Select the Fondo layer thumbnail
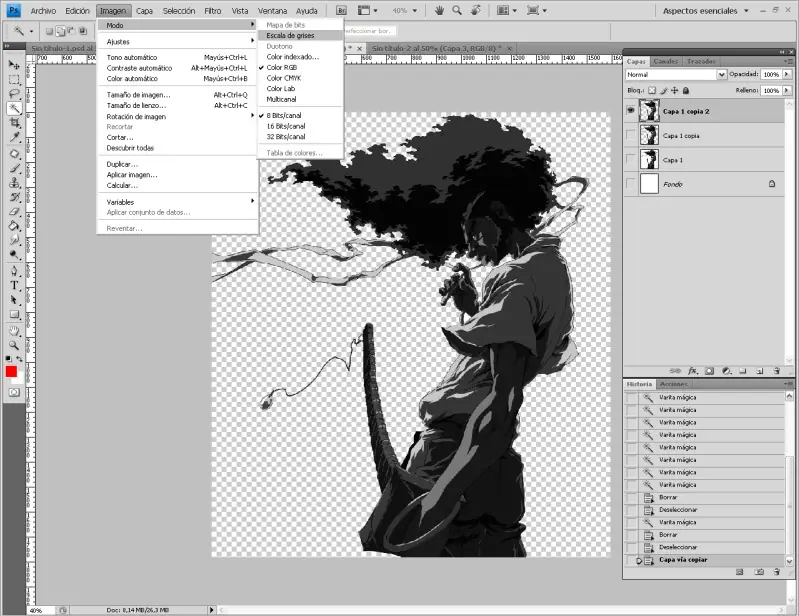Image resolution: width=799 pixels, height=616 pixels. pos(649,183)
